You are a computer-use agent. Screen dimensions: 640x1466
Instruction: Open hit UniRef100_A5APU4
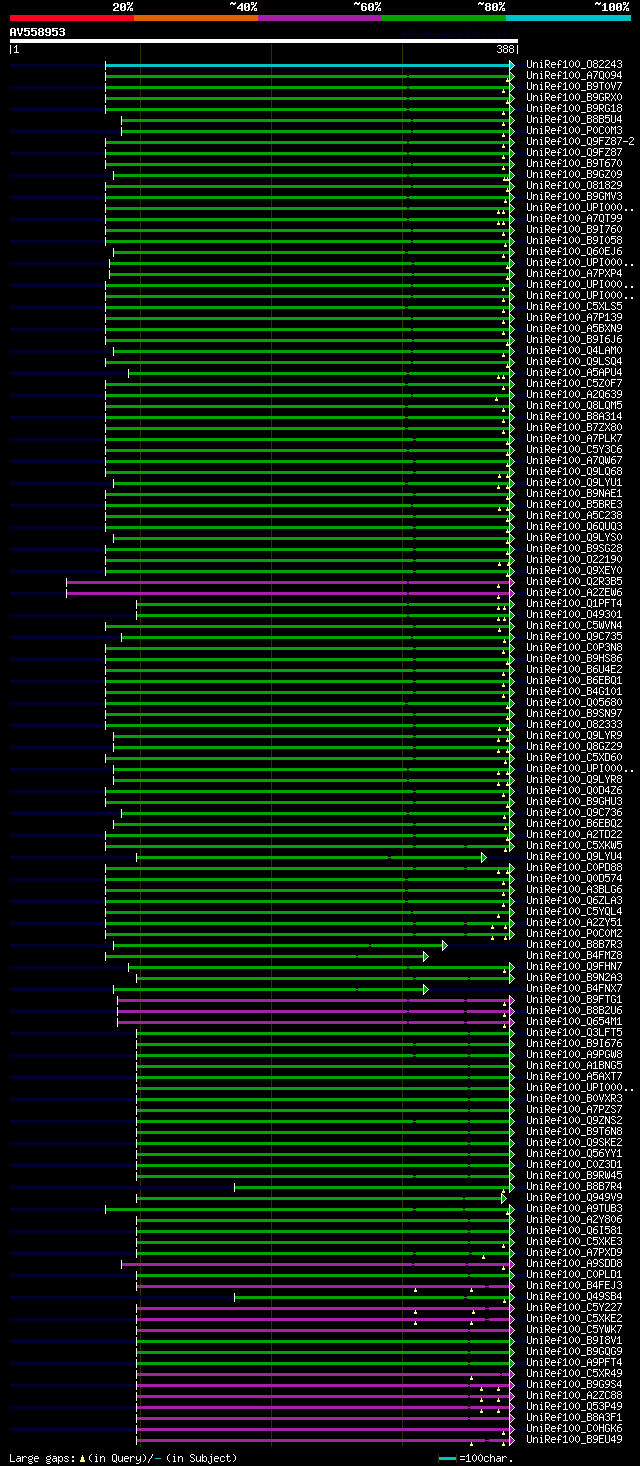coord(574,373)
